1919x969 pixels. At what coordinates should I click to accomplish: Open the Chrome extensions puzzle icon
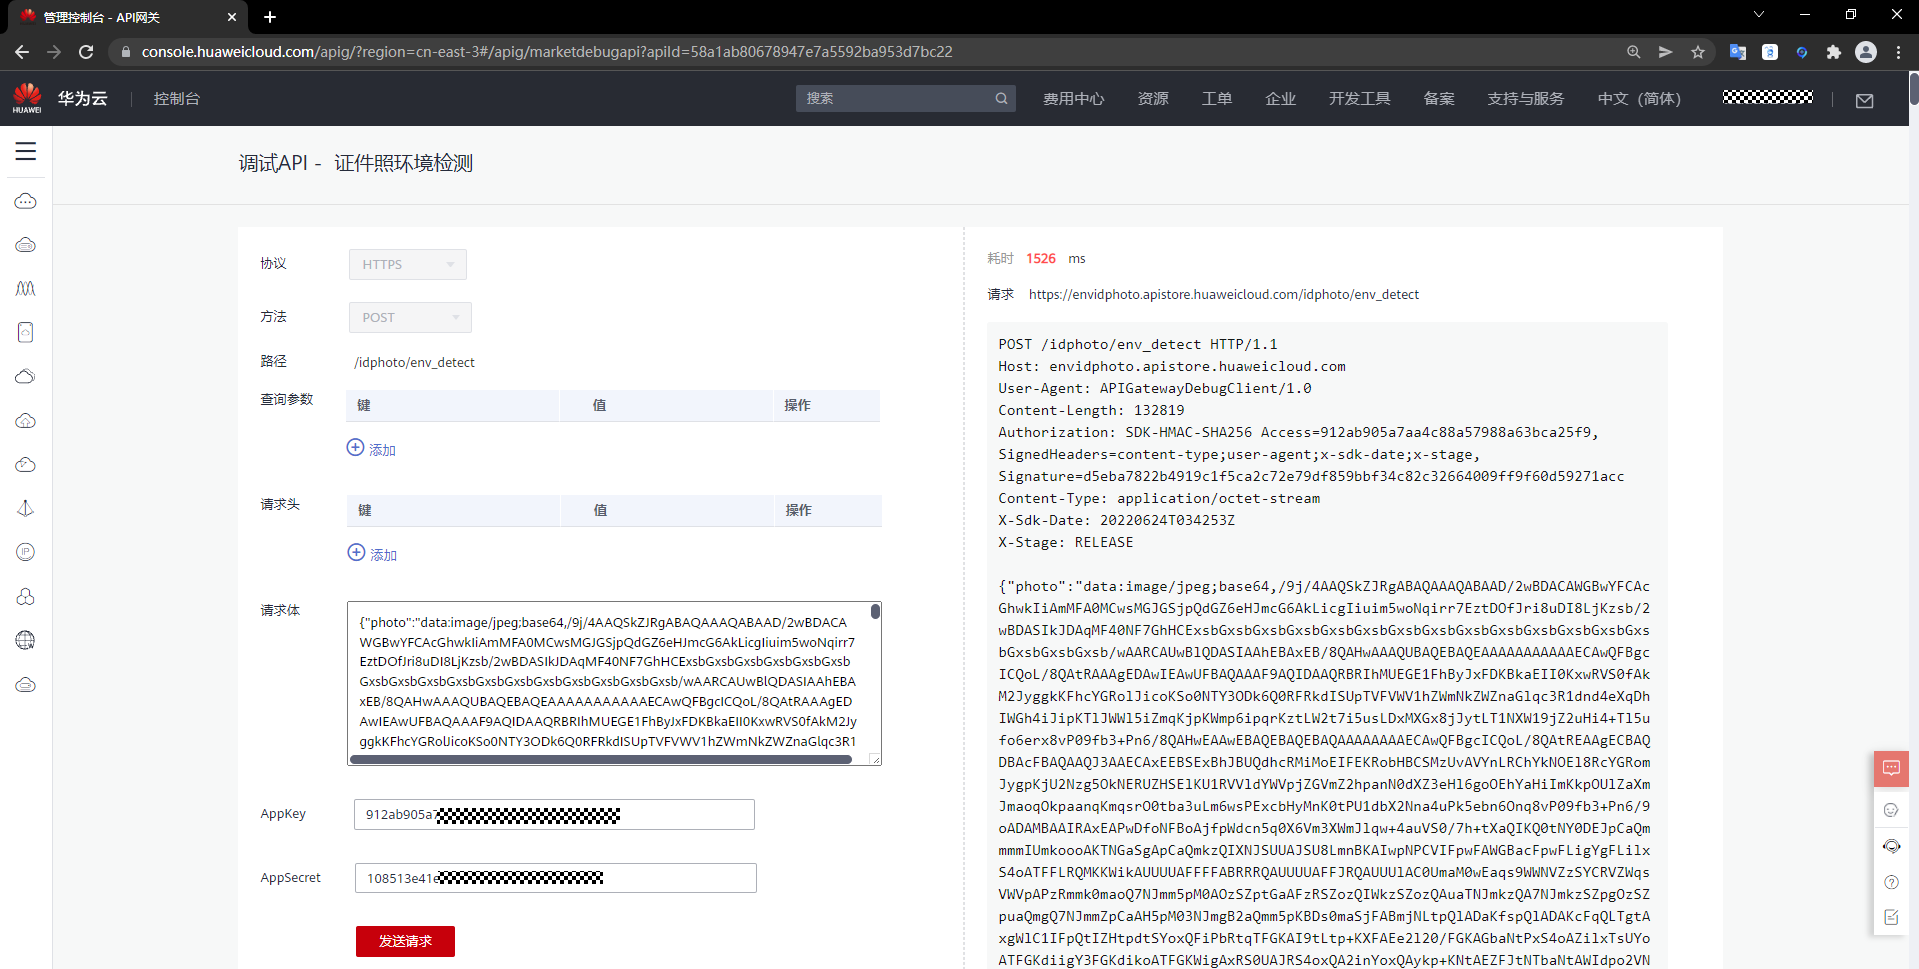click(1834, 52)
